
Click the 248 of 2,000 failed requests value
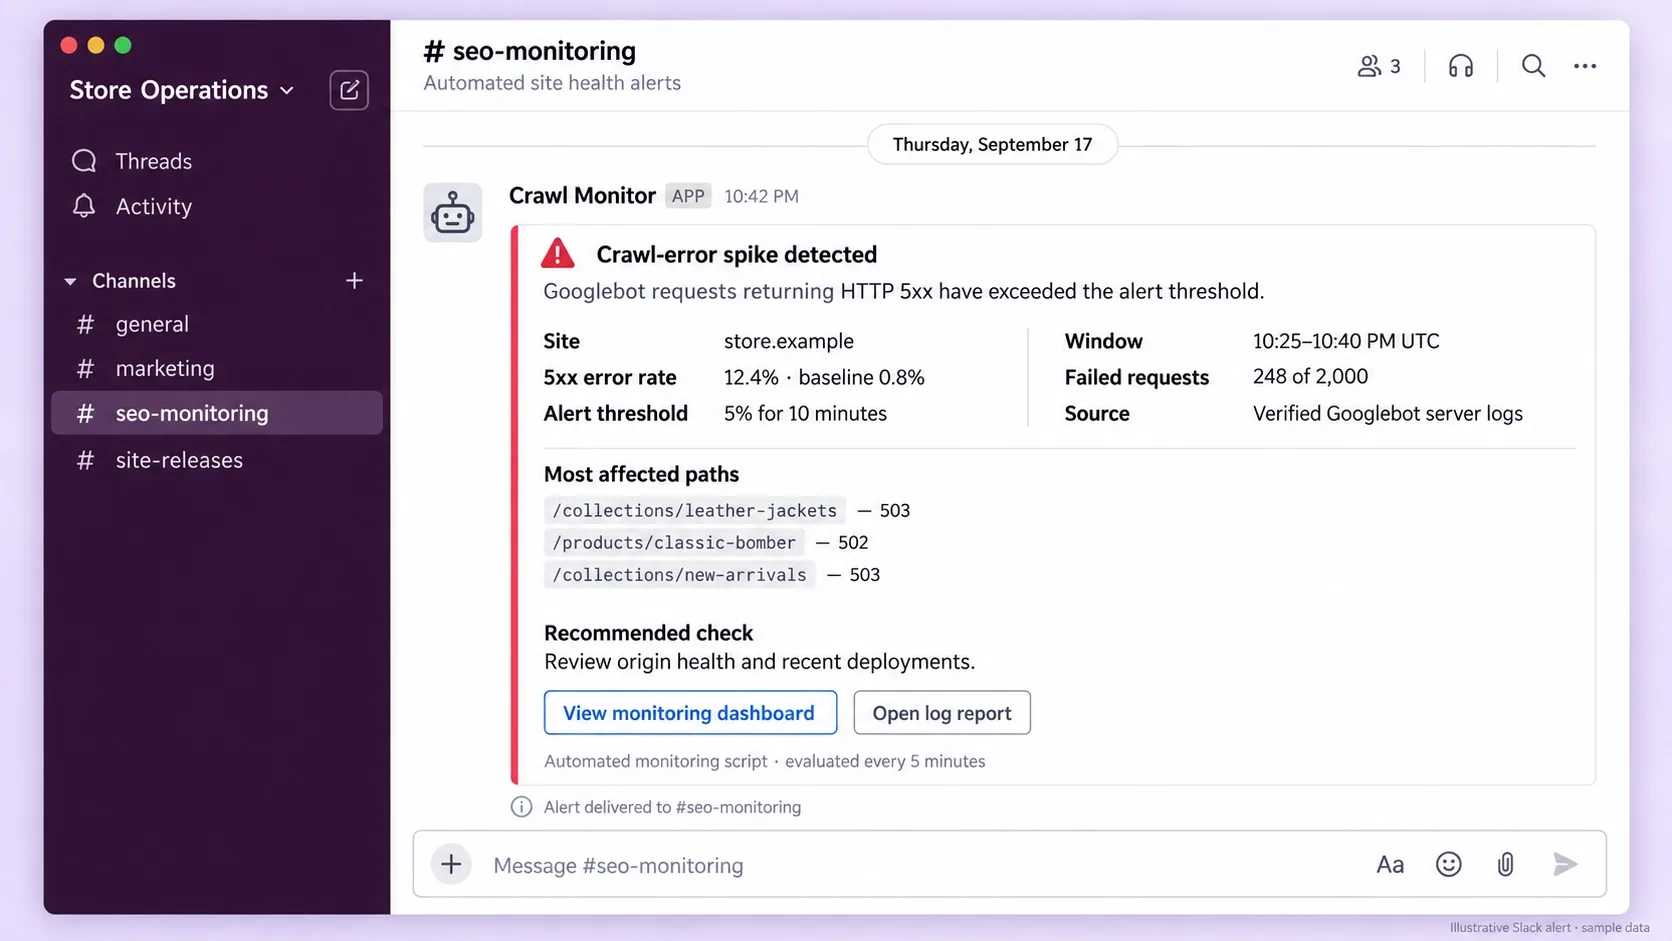point(1310,377)
